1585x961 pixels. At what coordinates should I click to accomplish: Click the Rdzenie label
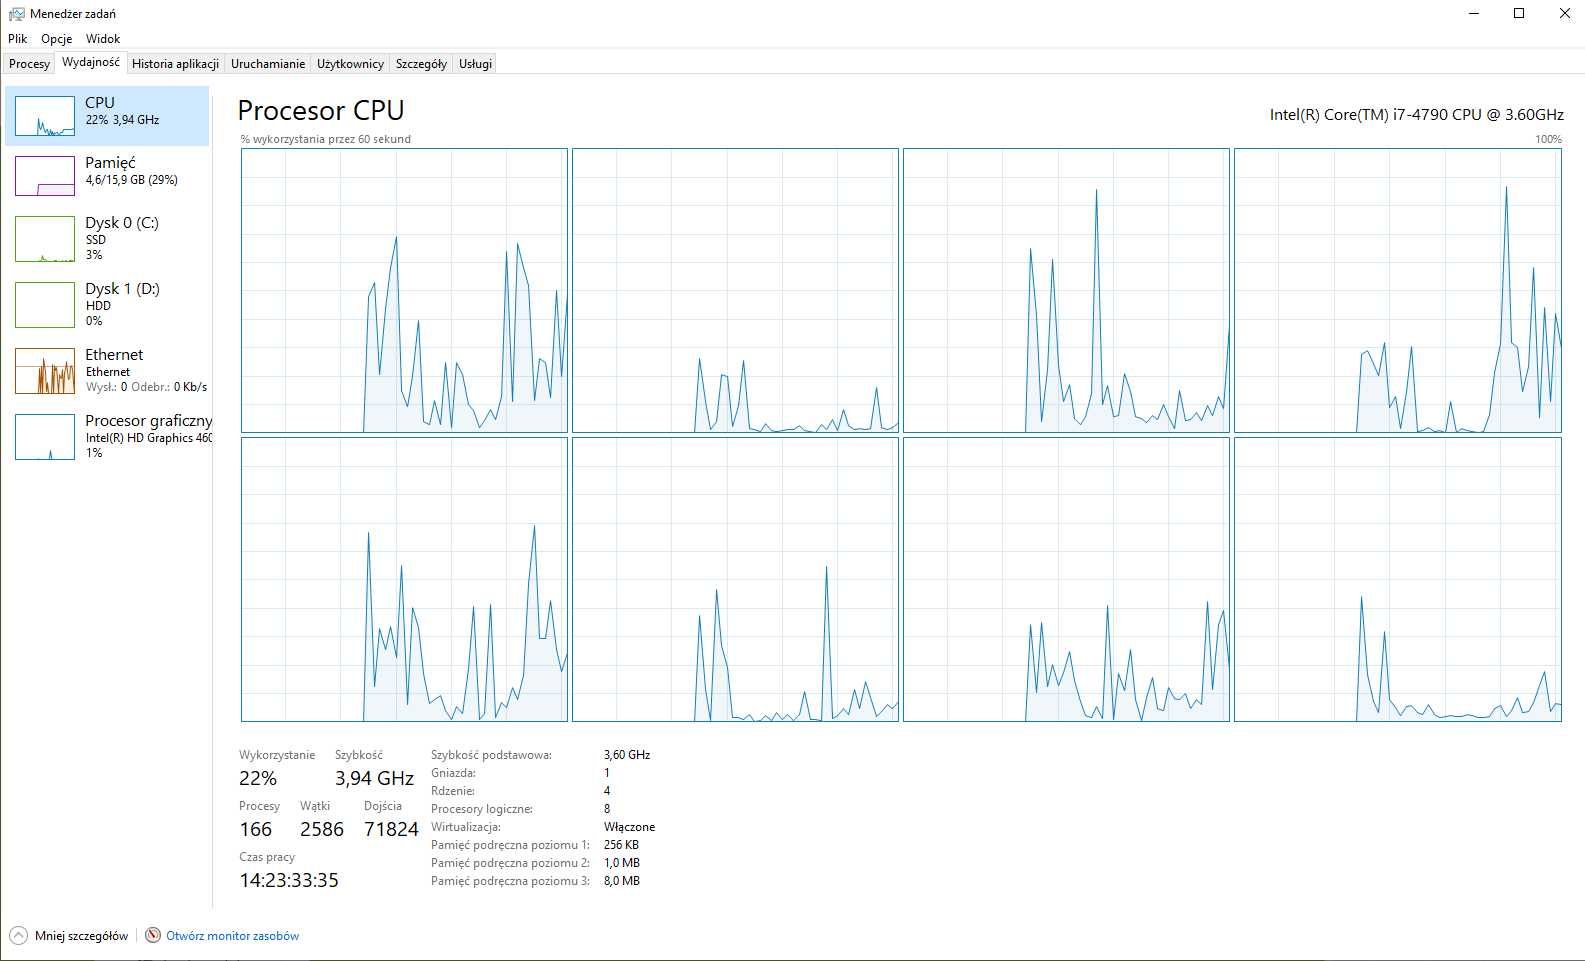[x=453, y=791]
